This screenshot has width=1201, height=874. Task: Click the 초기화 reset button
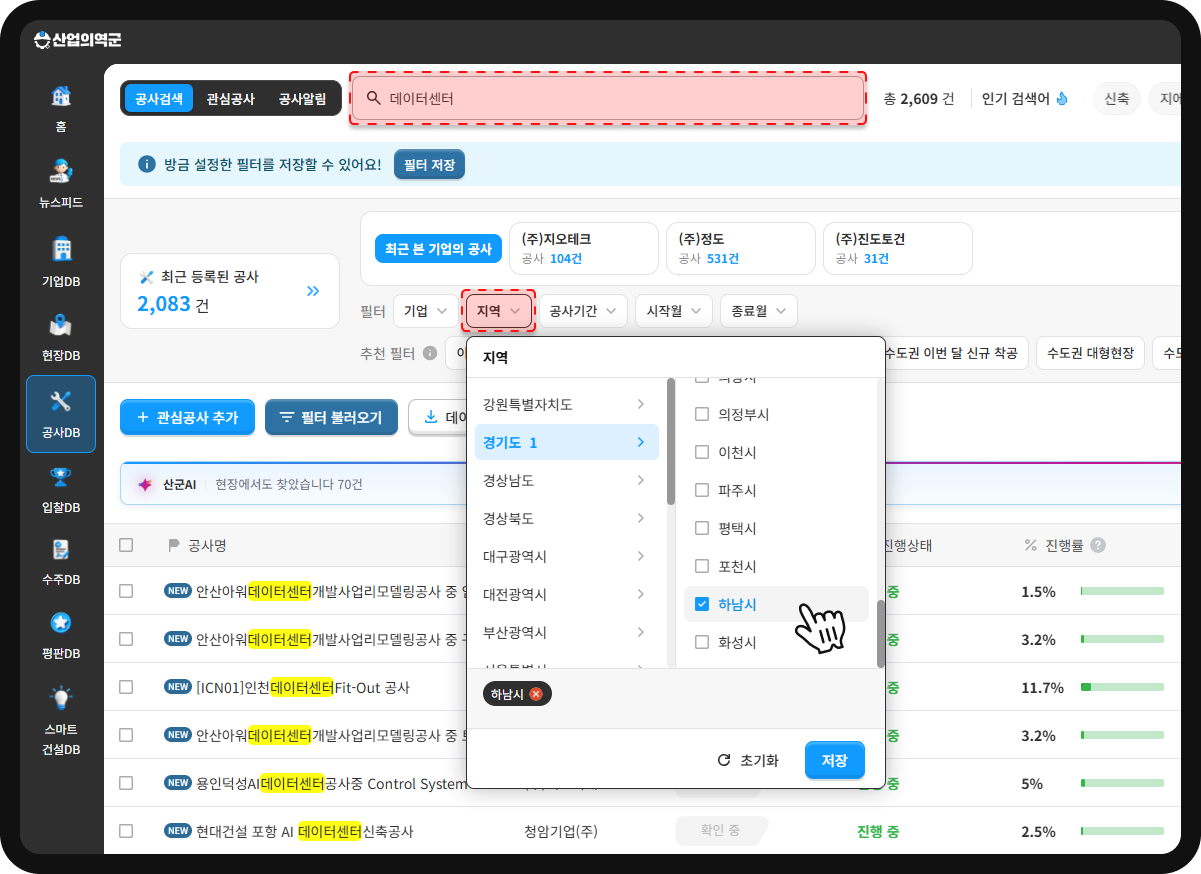point(748,760)
